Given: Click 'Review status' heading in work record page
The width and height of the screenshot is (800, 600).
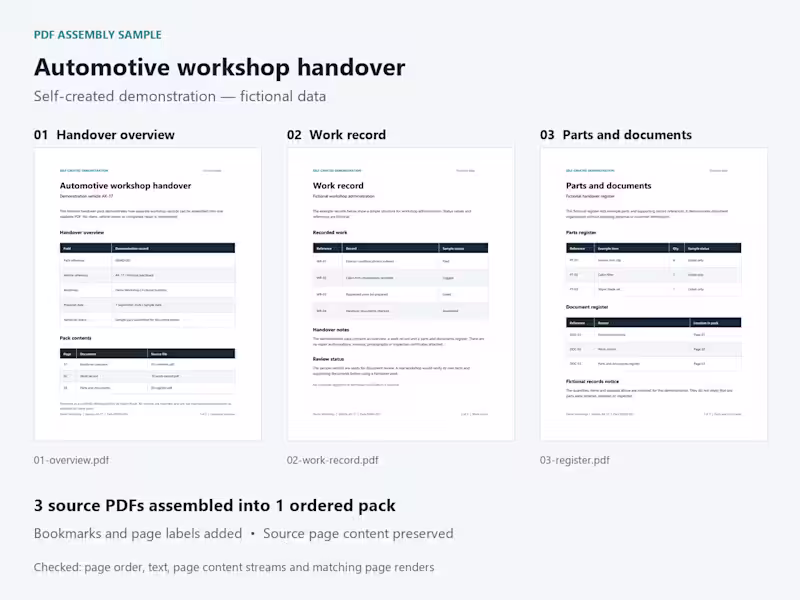Looking at the screenshot, I should tap(328, 359).
